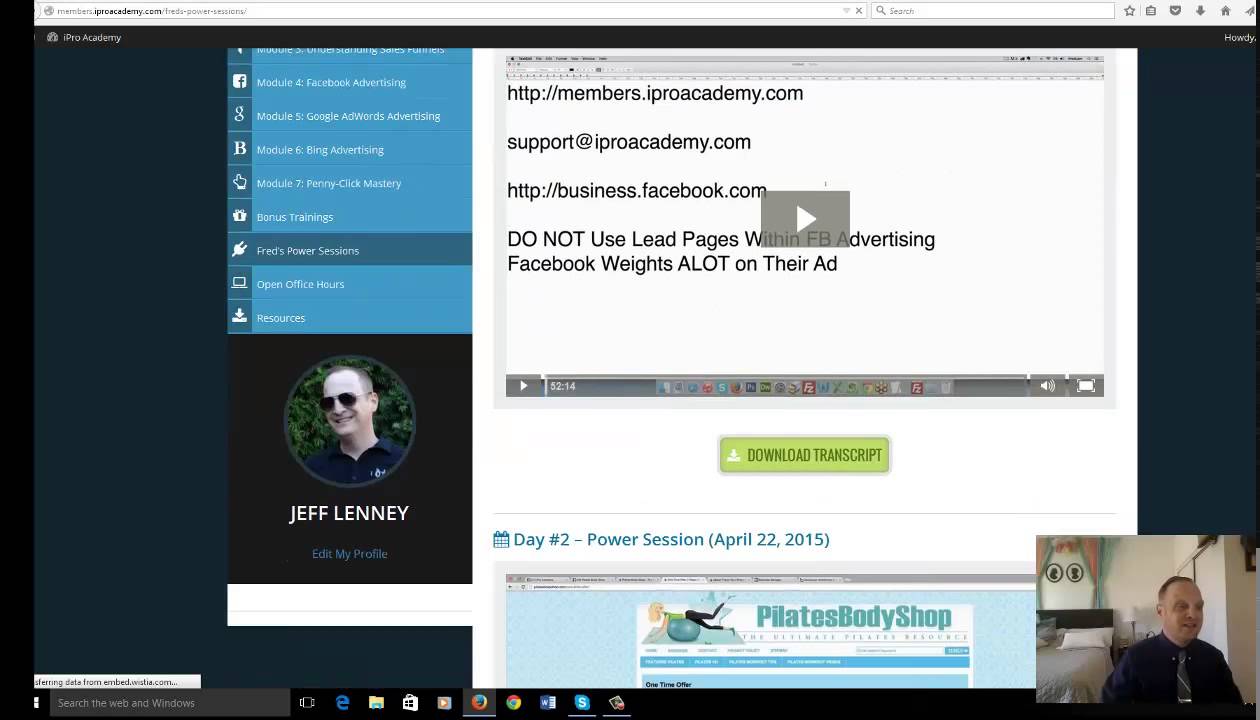
Task: Click the gift icon beside Bonus Trainings
Action: (240, 215)
